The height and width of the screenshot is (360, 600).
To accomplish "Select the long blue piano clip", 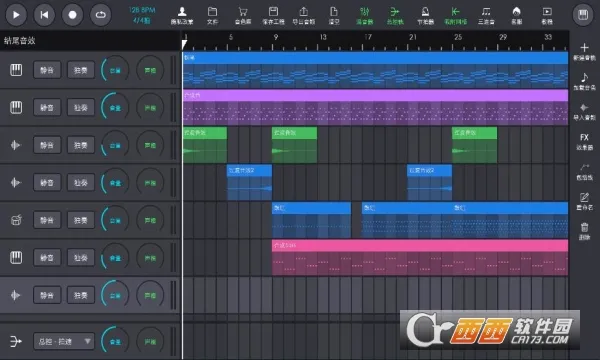I will tap(375, 70).
